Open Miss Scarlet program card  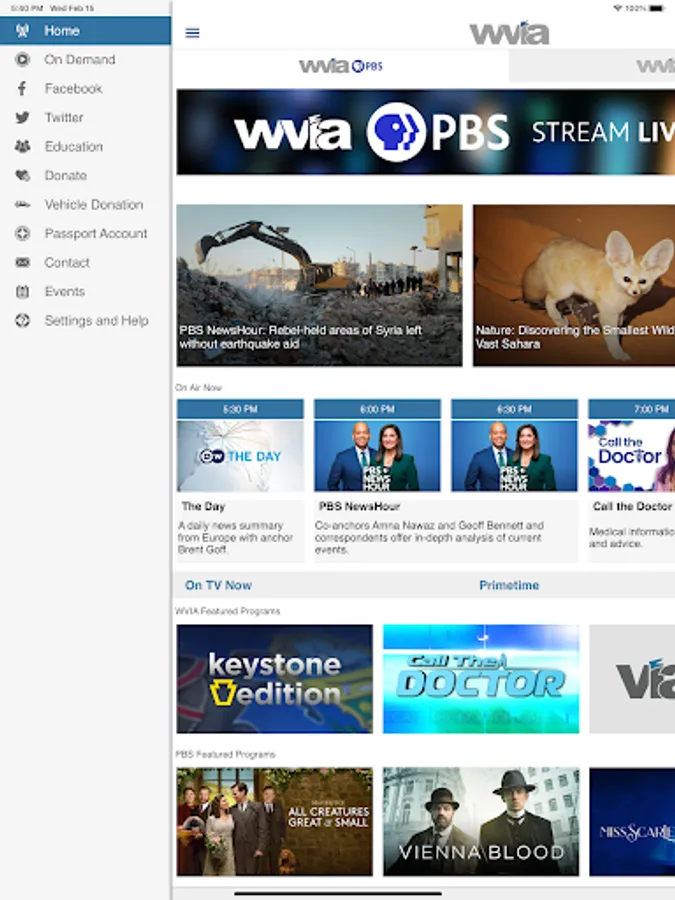(x=632, y=821)
